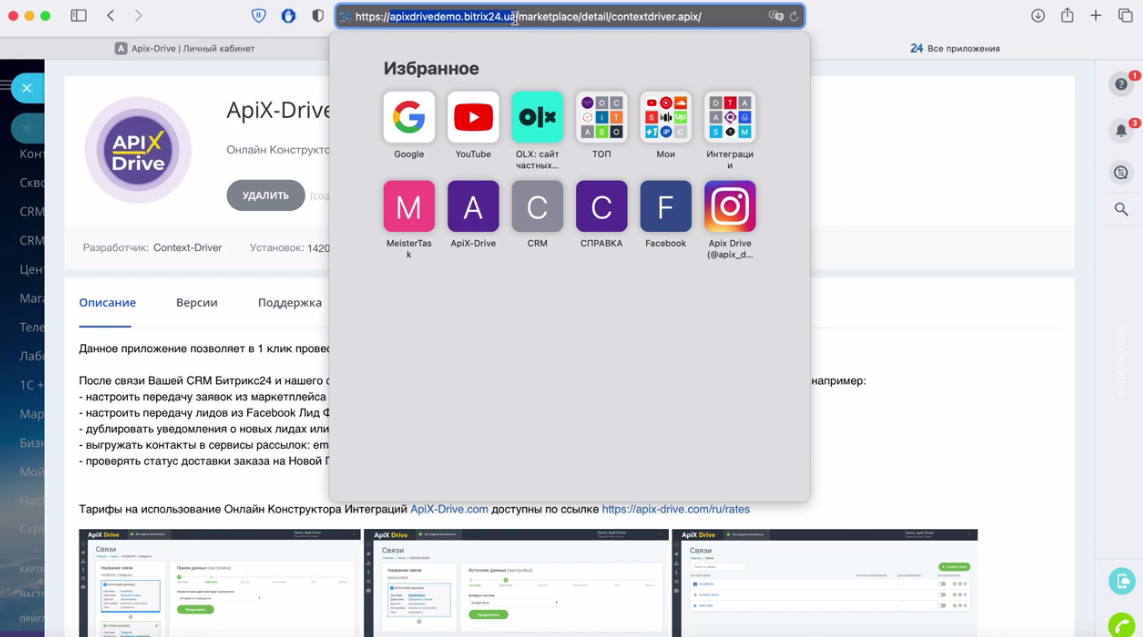Open Bitrix24 help question icon

(x=1121, y=85)
